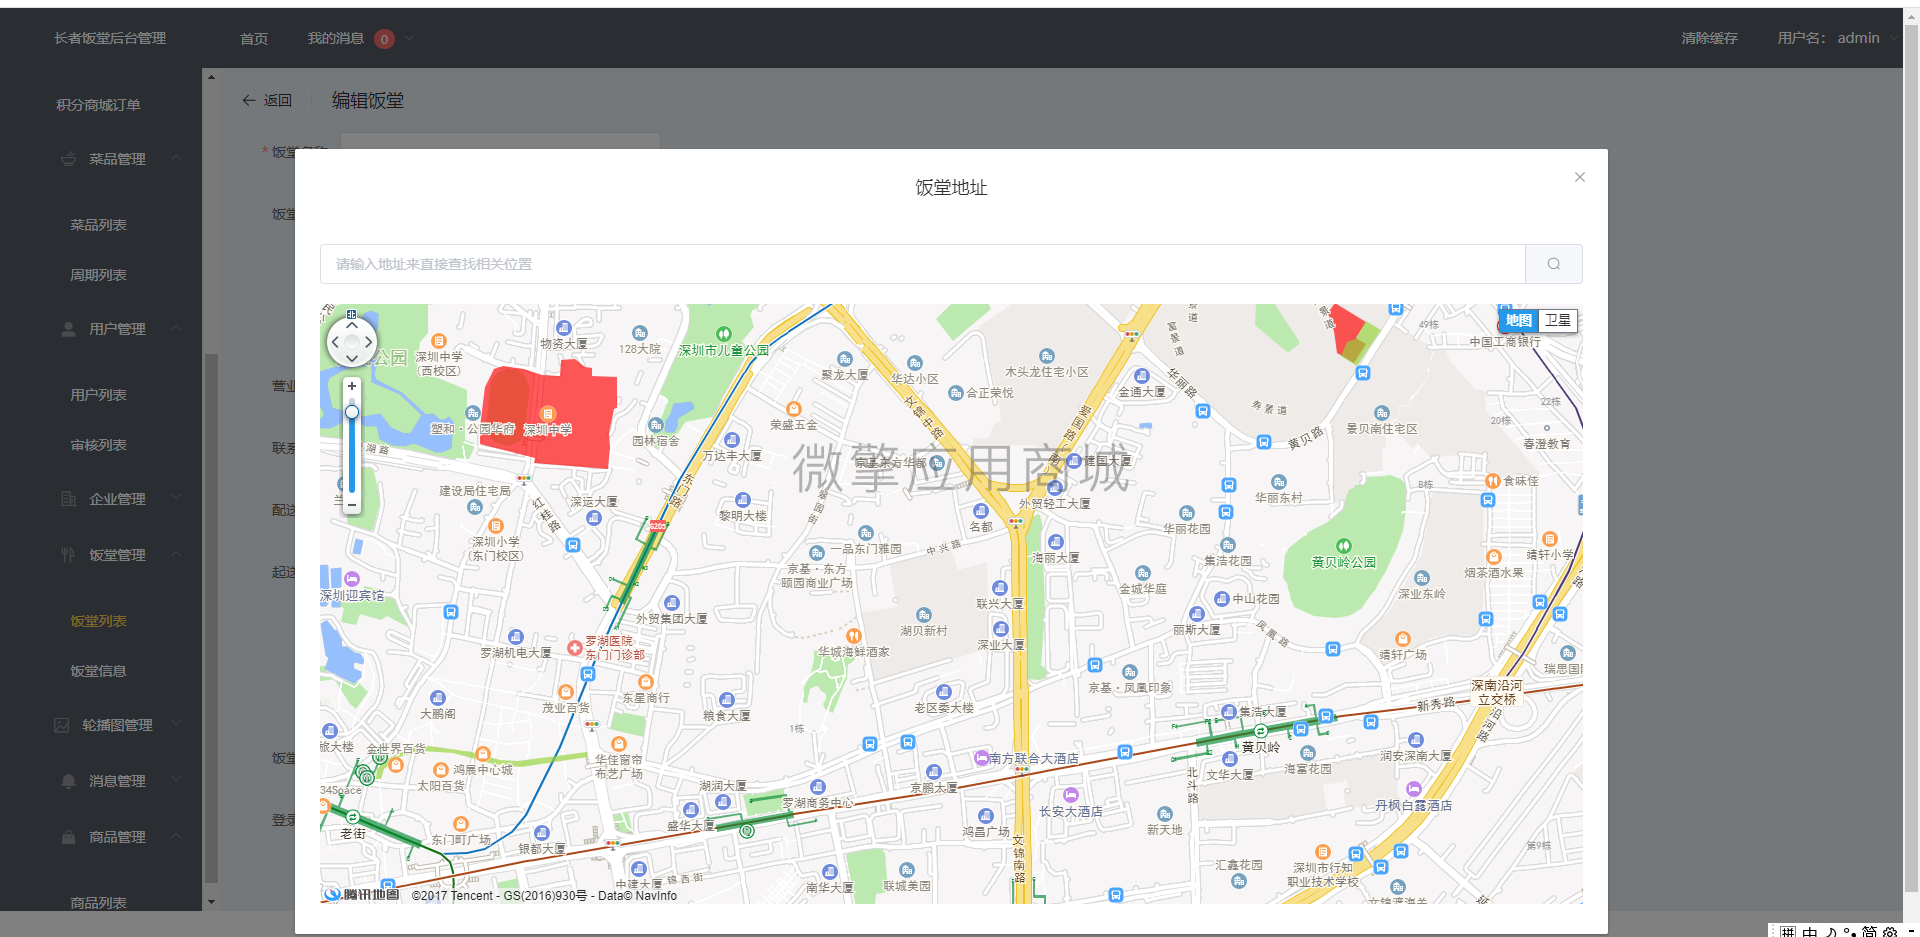Click 黄贝岭 metro station marker
Screen dimensions: 1920x937
tap(1261, 732)
